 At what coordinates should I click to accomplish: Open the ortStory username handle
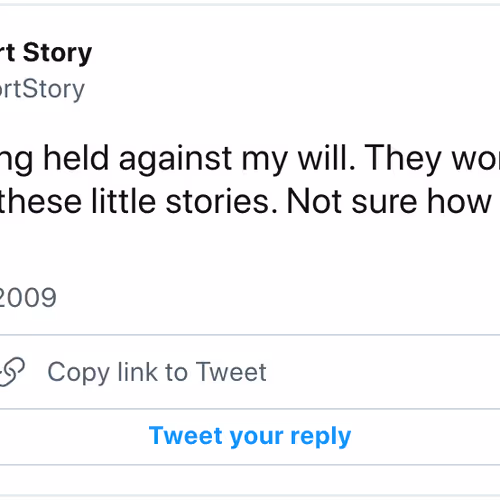[x=42, y=89]
